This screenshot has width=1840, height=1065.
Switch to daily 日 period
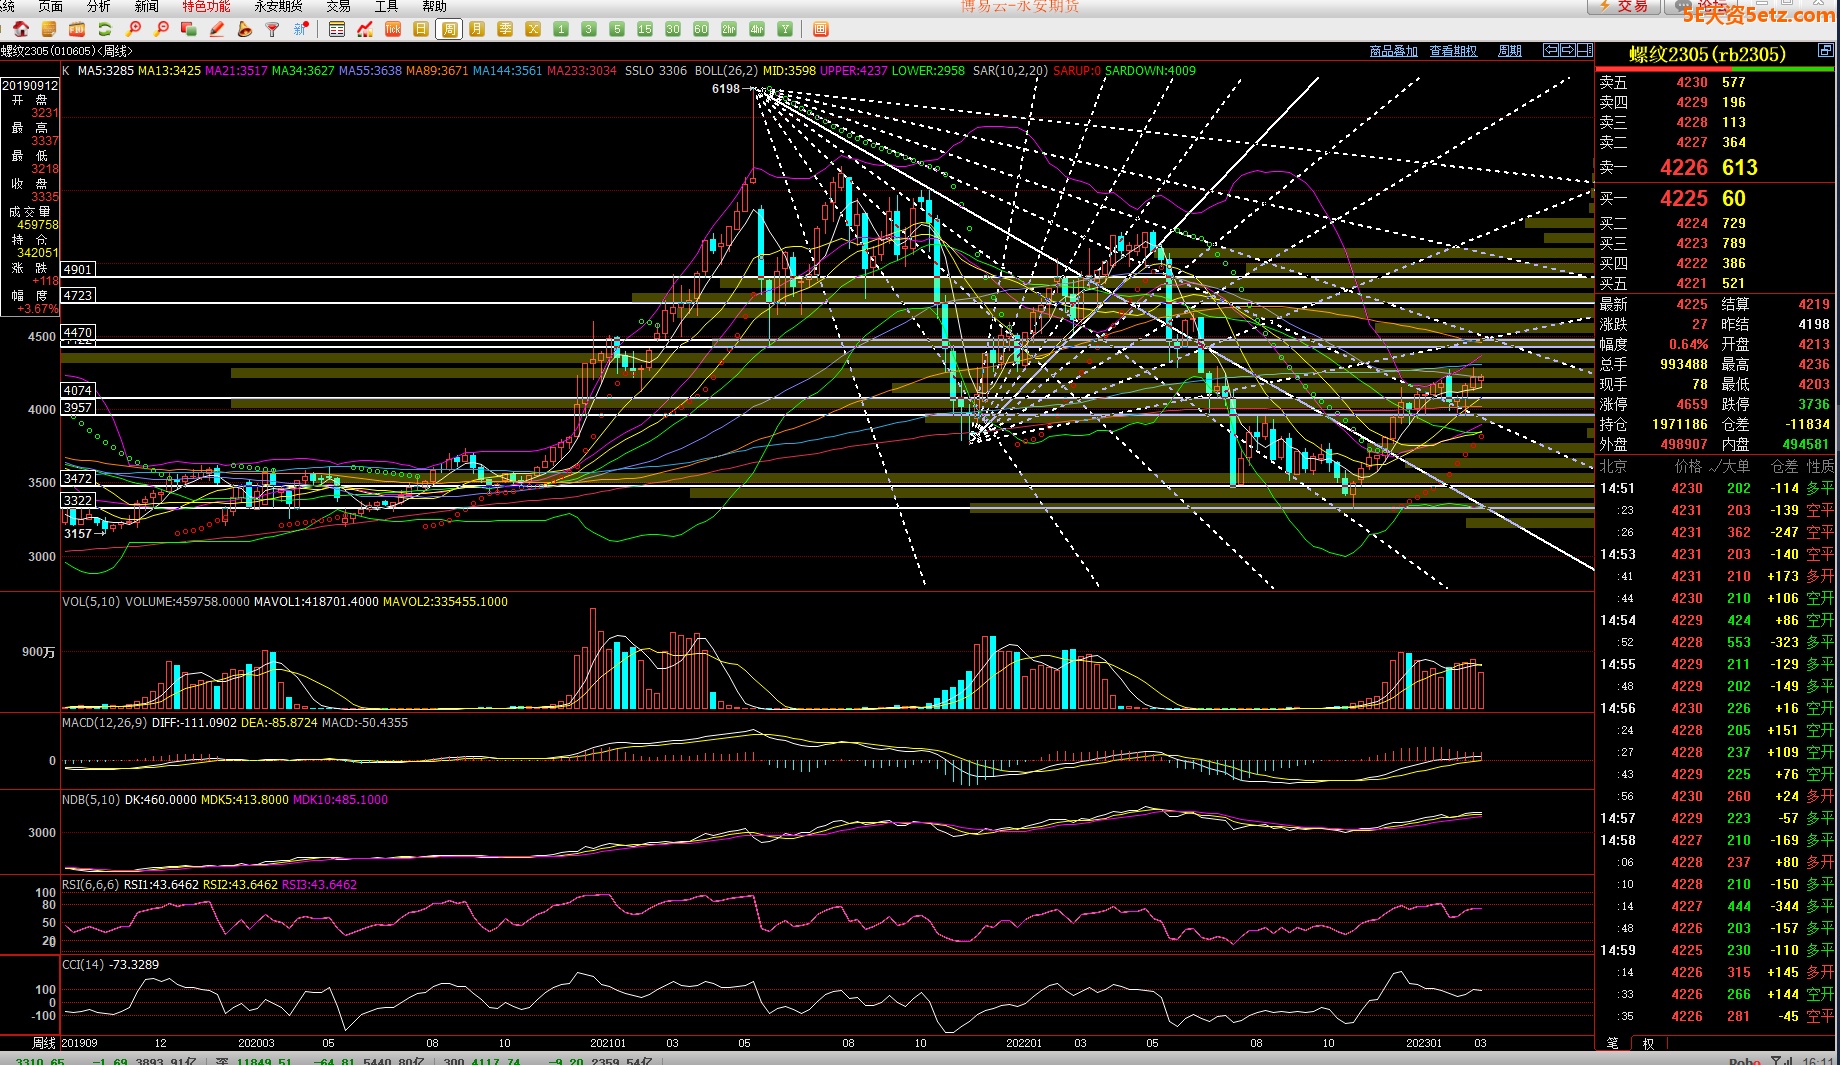point(421,29)
